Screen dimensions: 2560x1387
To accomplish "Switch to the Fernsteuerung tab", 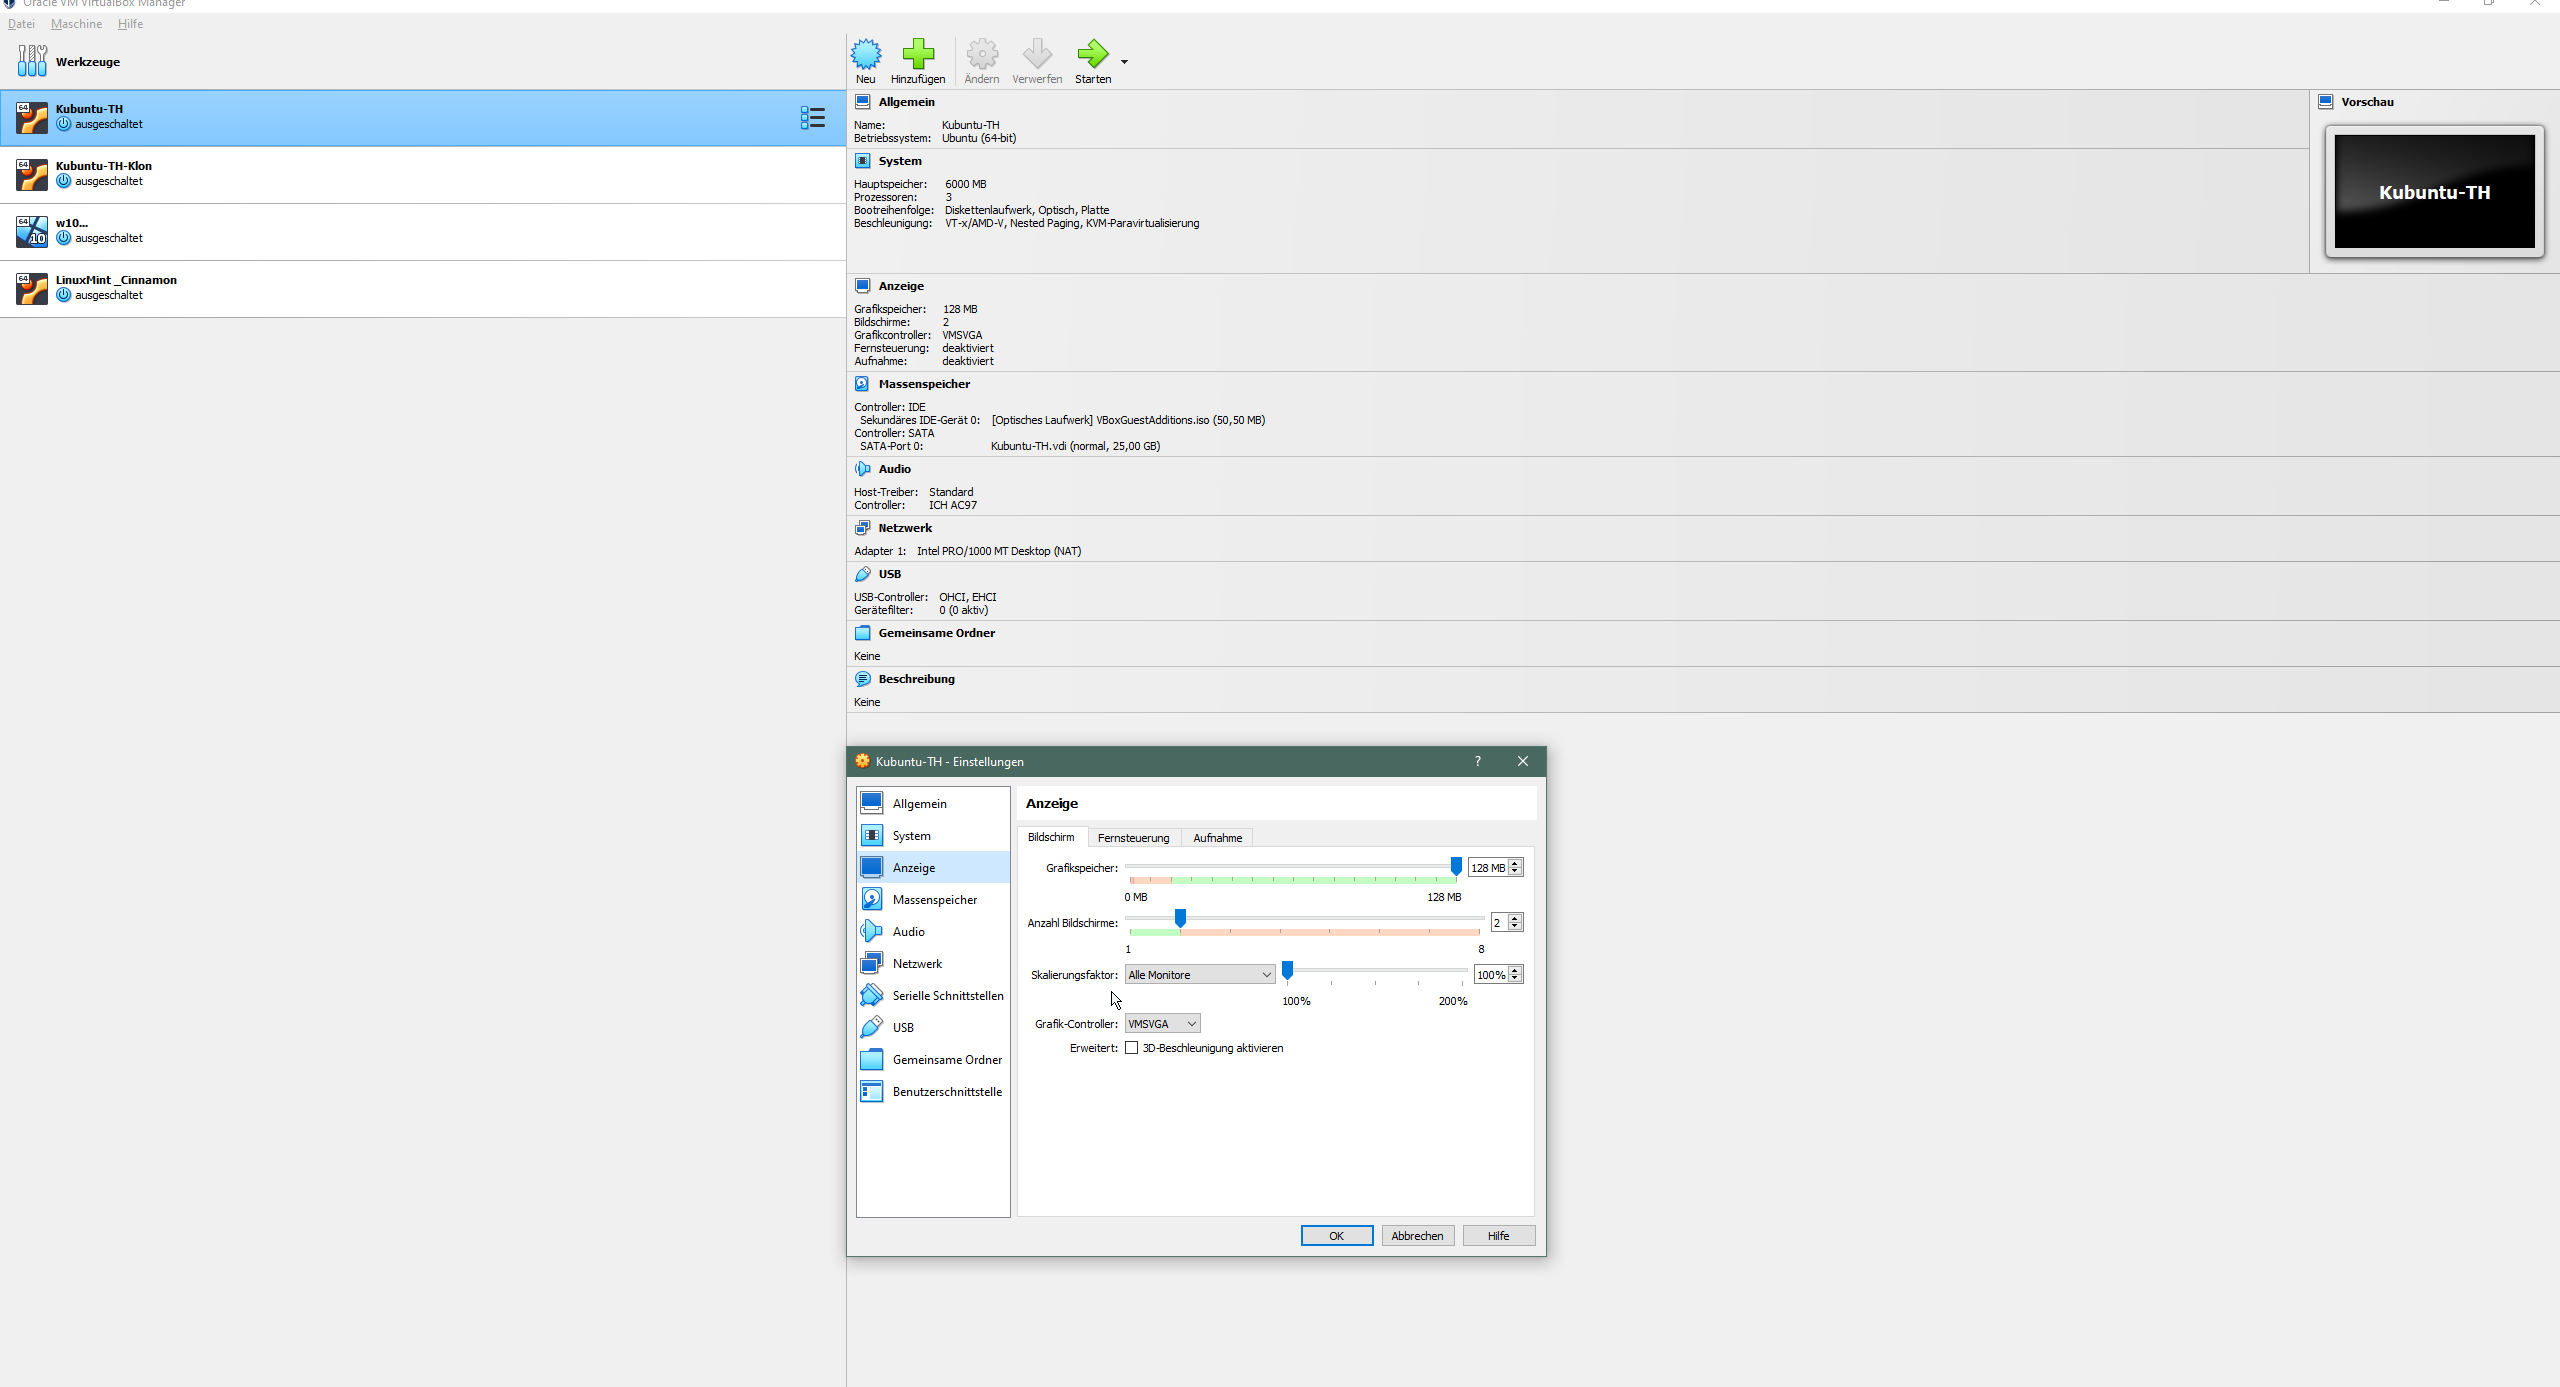I will [1133, 838].
